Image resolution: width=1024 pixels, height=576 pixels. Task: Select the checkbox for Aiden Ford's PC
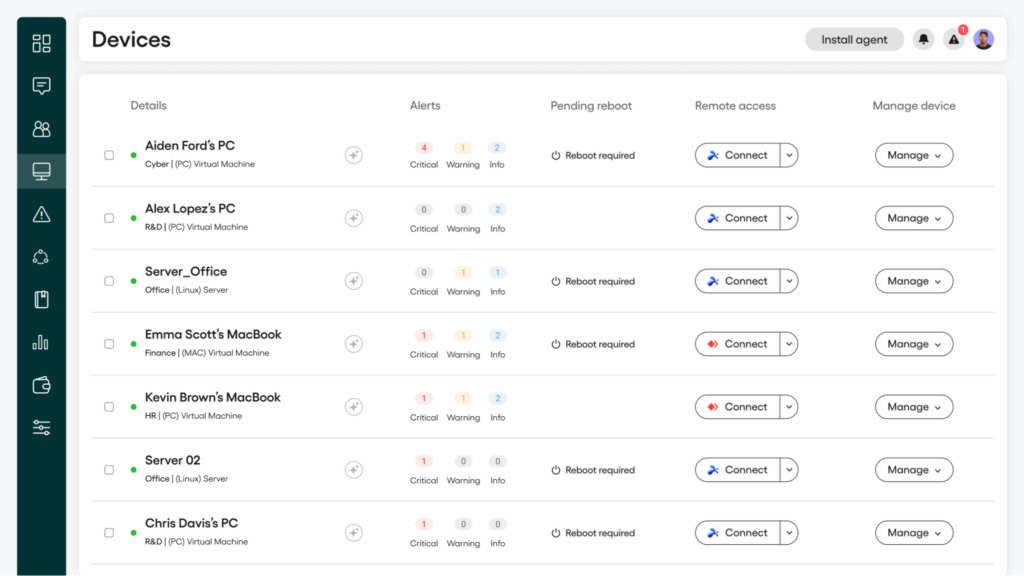tap(109, 155)
